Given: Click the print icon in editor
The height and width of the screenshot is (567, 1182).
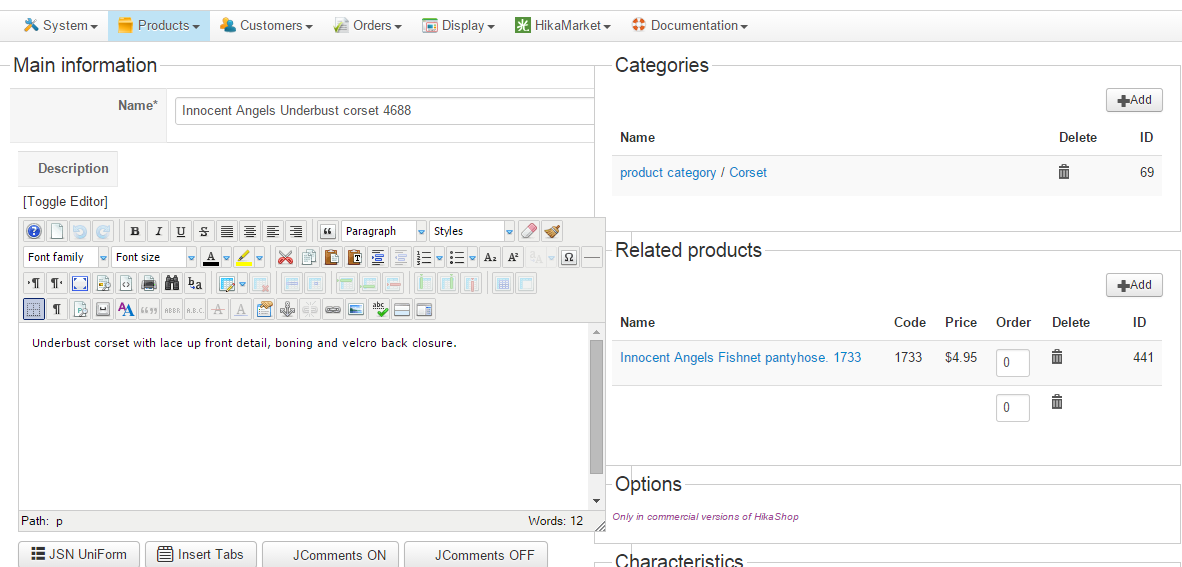Looking at the screenshot, I should pyautogui.click(x=149, y=283).
